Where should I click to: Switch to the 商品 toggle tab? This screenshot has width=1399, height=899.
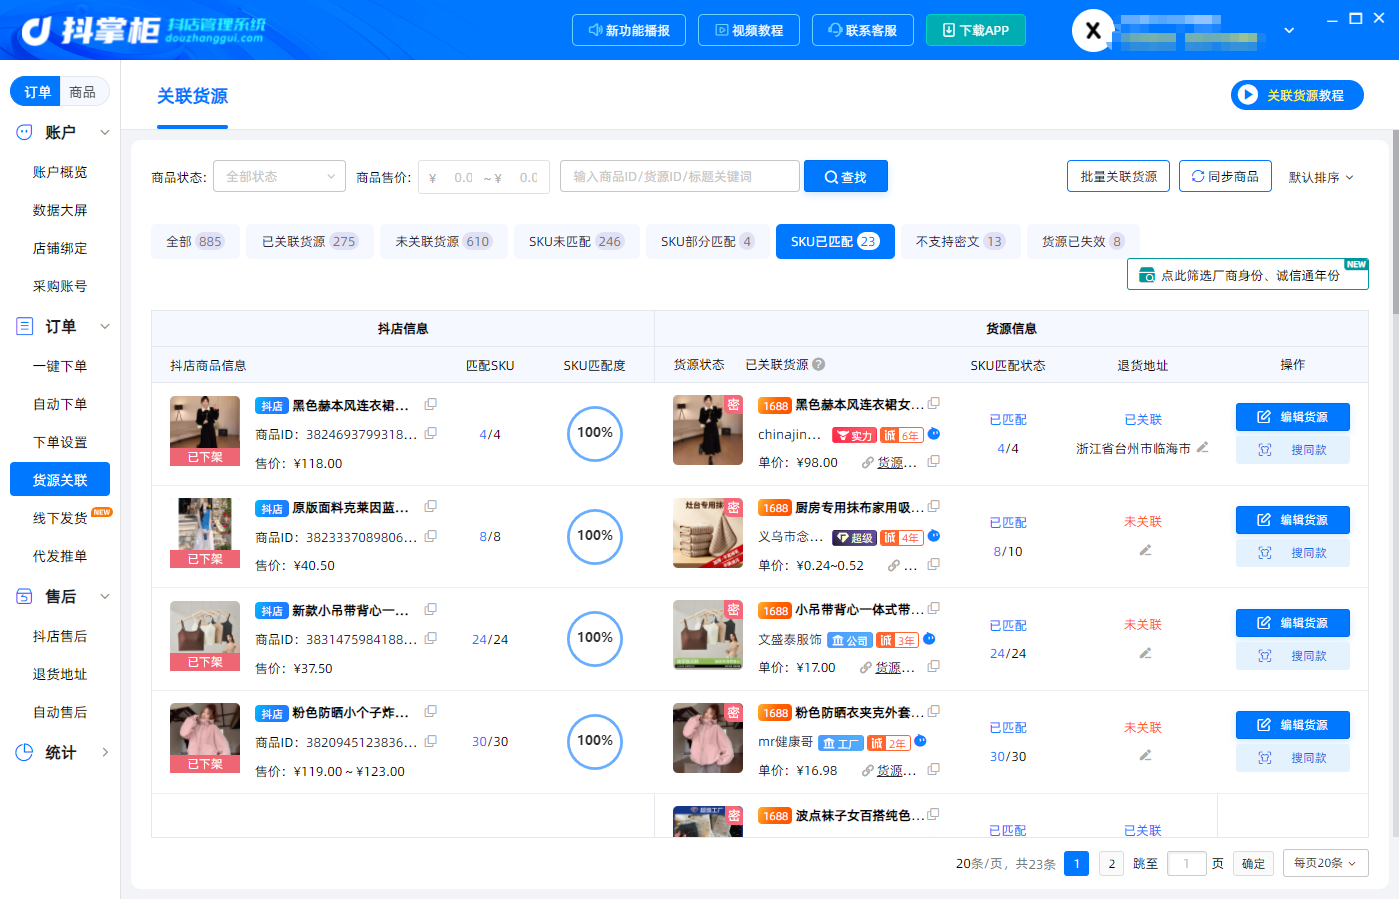click(83, 92)
